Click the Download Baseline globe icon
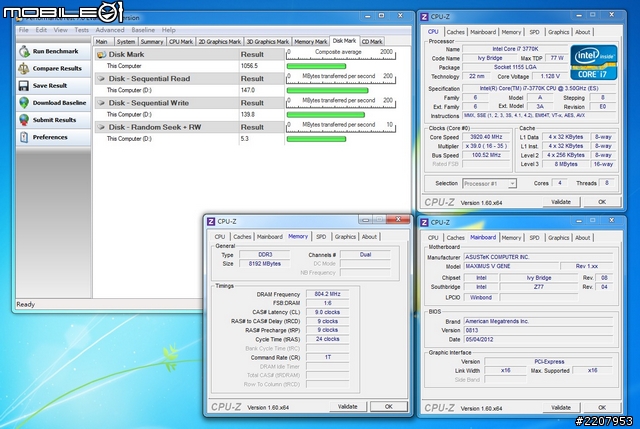Screen dimensions: 640x429 point(24,102)
